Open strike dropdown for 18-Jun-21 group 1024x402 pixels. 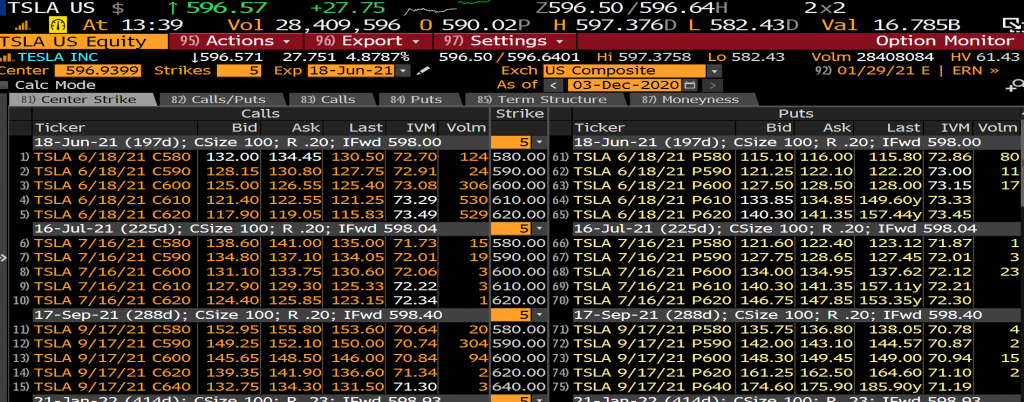coord(539,142)
